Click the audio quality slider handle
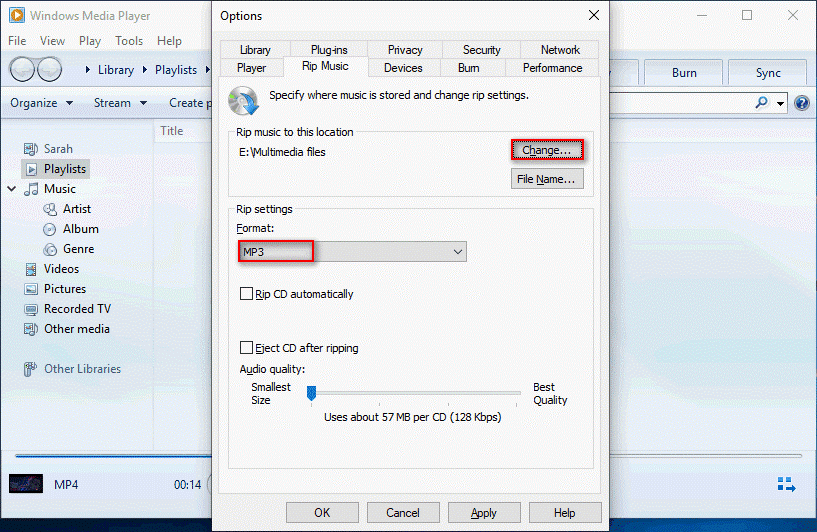Viewport: 817px width, 532px height. [x=312, y=393]
